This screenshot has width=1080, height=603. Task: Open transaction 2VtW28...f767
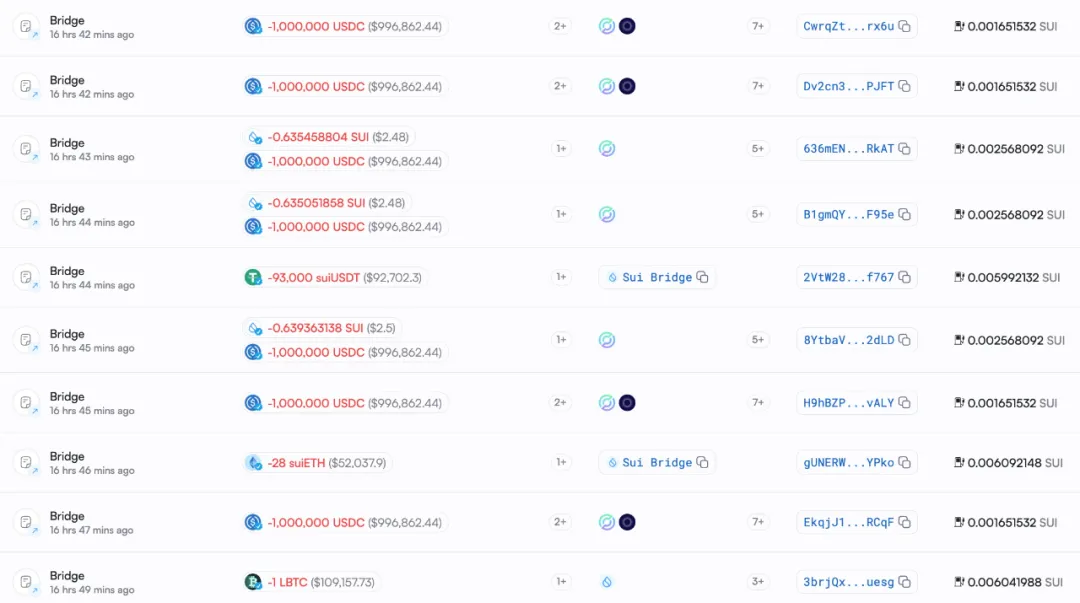[848, 278]
